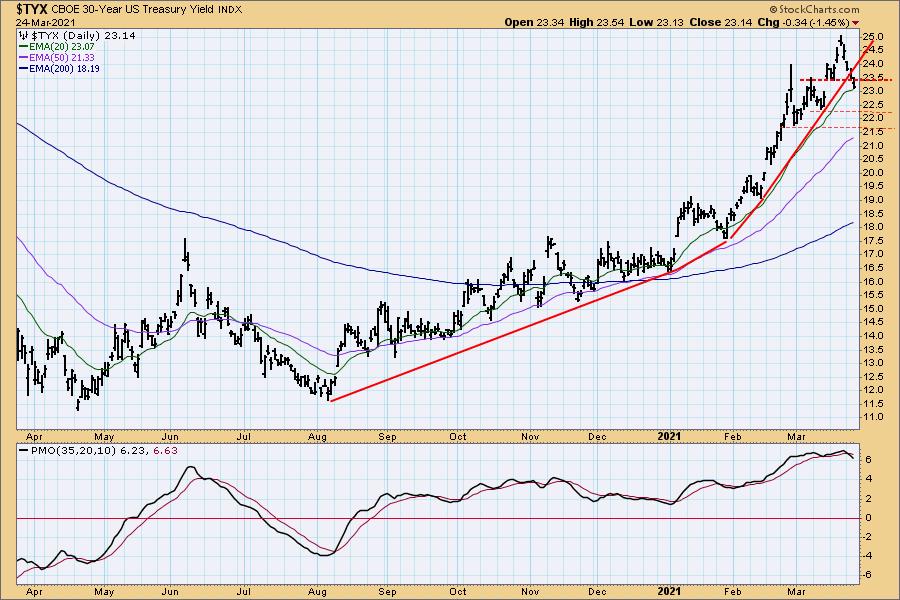The height and width of the screenshot is (600, 900).
Task: Click the Nov label on time axis
Action: coord(531,437)
